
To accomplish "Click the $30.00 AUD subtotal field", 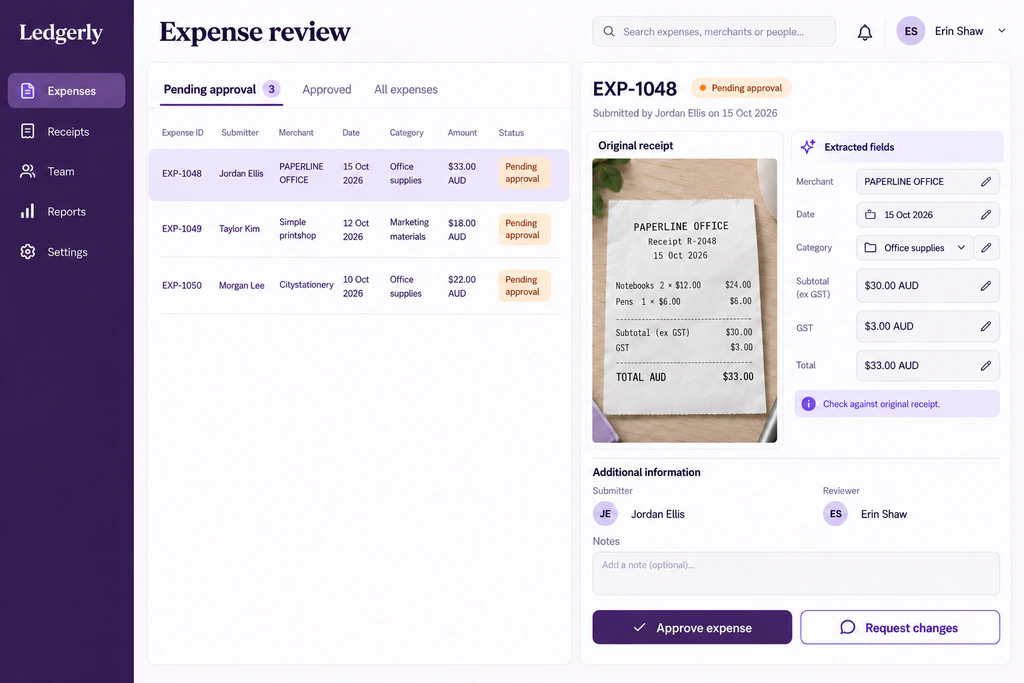I will (927, 285).
